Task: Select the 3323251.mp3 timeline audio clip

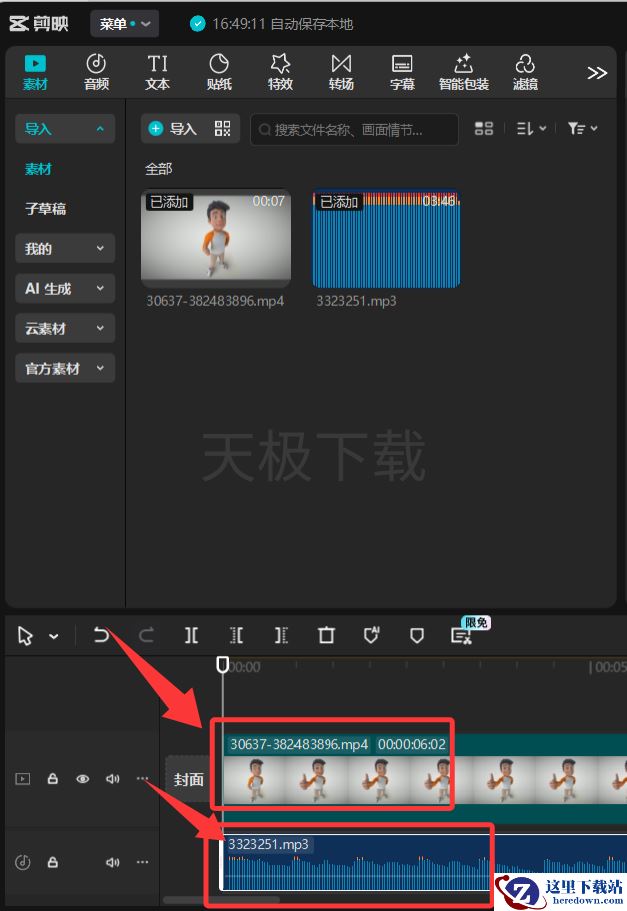Action: [425, 862]
